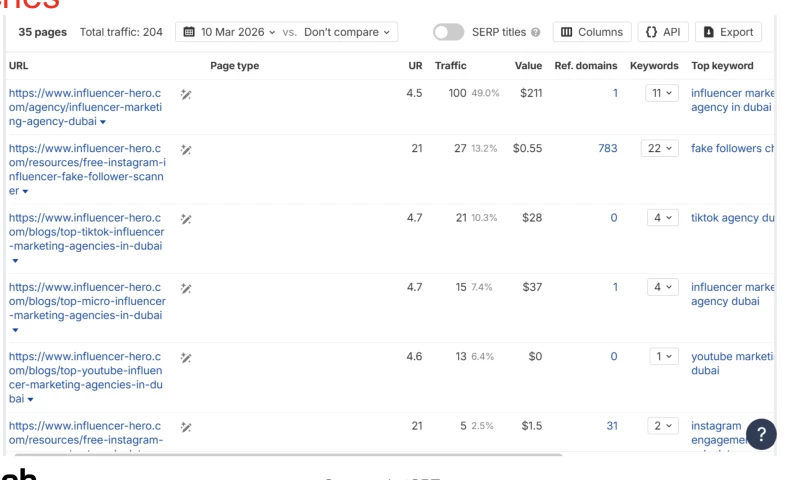Image resolution: width=800 pixels, height=480 pixels.
Task: Expand URL menu arrow for top-youtube-influencer URL
Action: coord(30,399)
